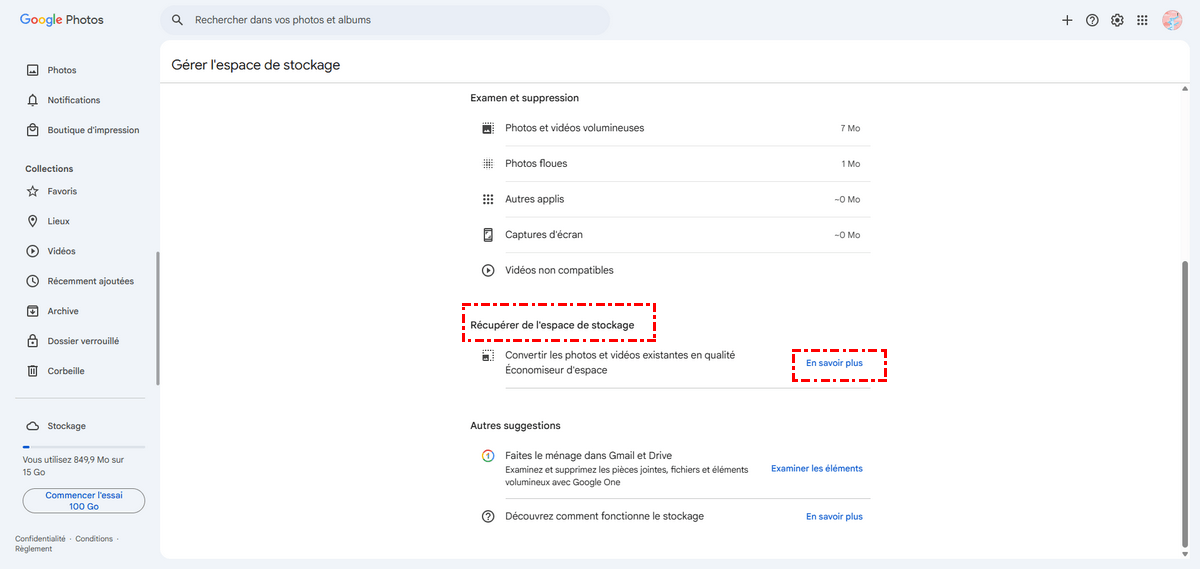The width and height of the screenshot is (1200, 569).
Task: Click the Examiner les éléments link
Action: pos(816,468)
